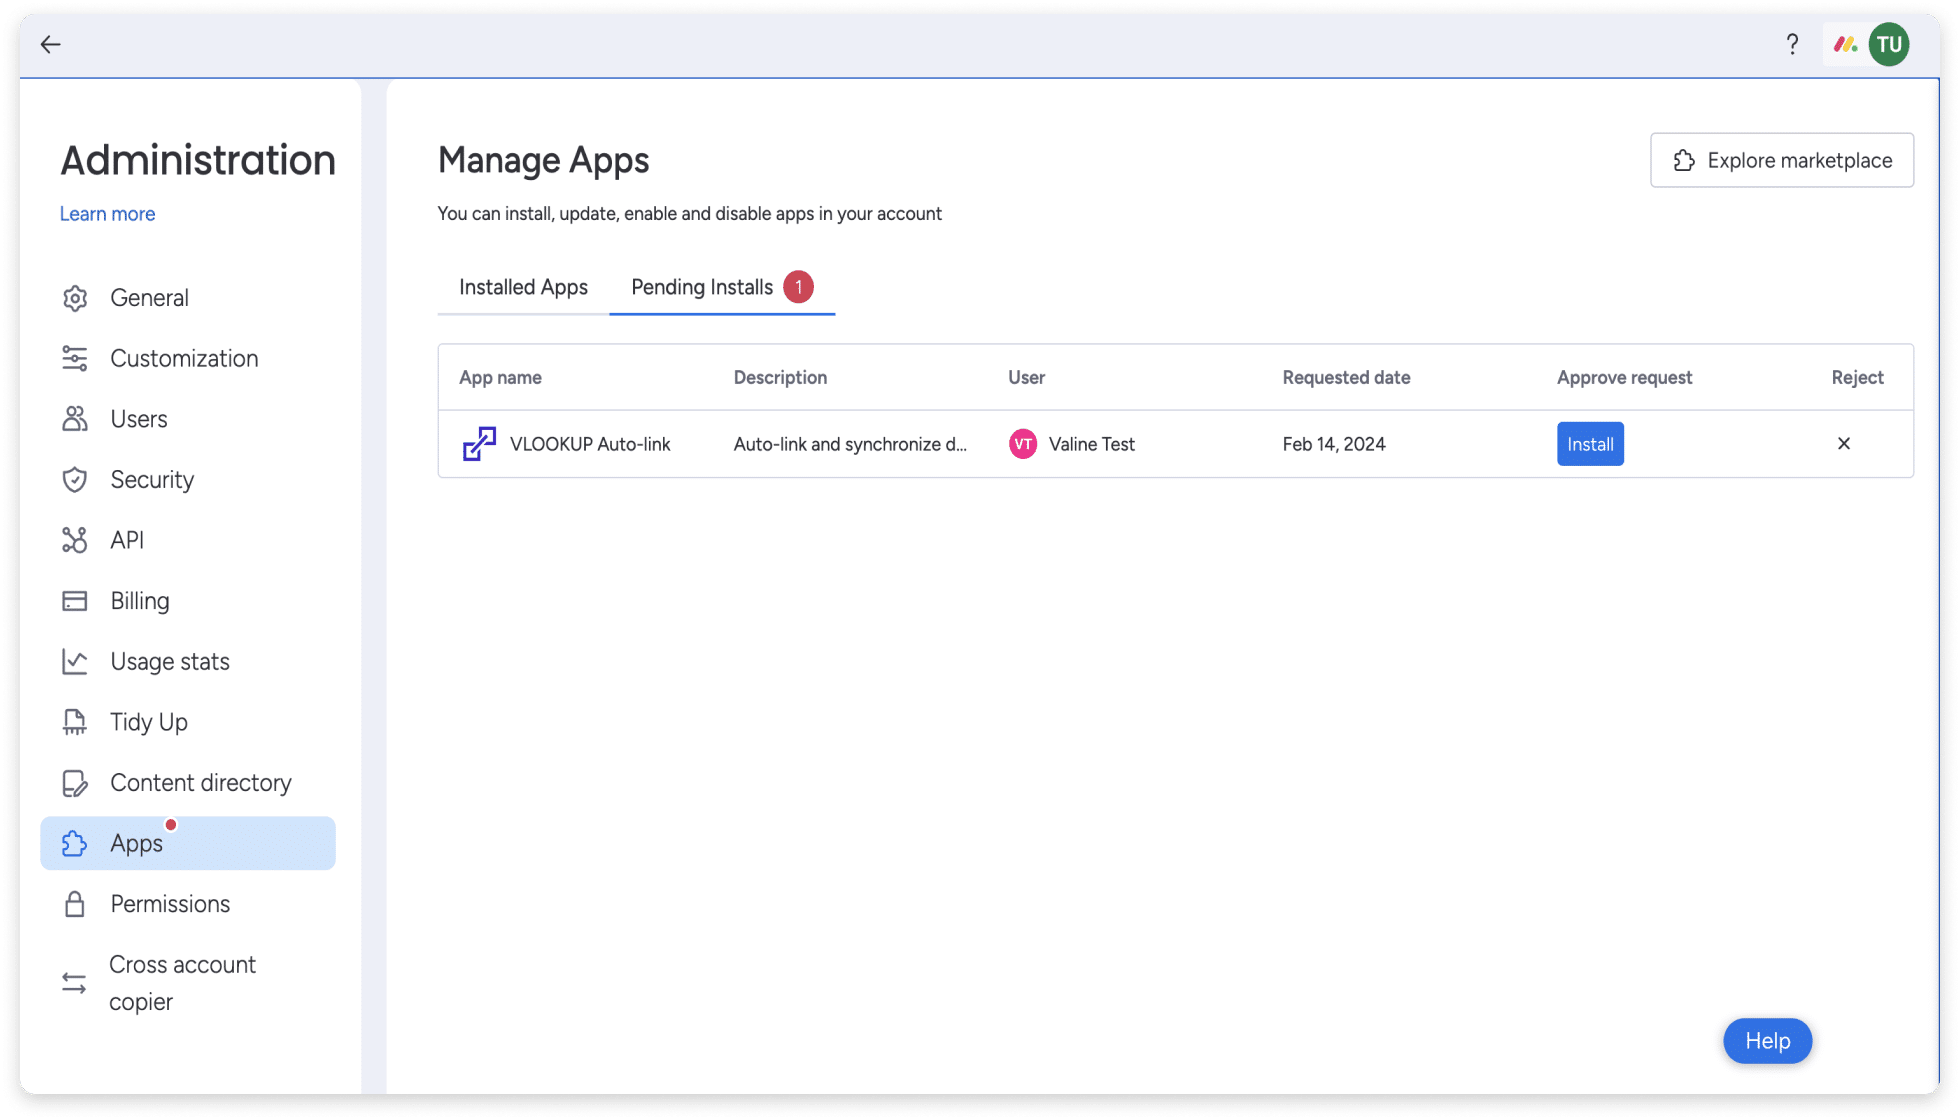Click the Apps puzzle piece icon
1960x1120 pixels.
75,843
